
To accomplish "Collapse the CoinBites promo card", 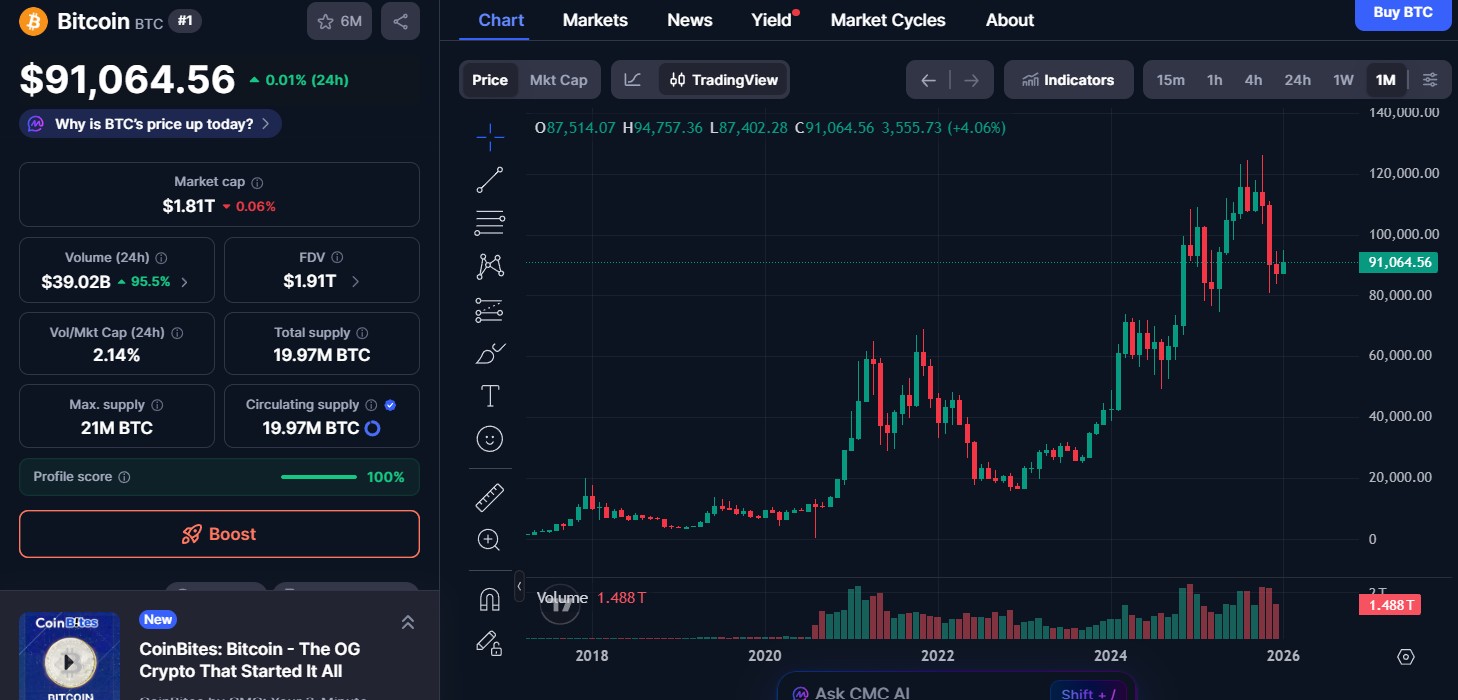I will [407, 621].
